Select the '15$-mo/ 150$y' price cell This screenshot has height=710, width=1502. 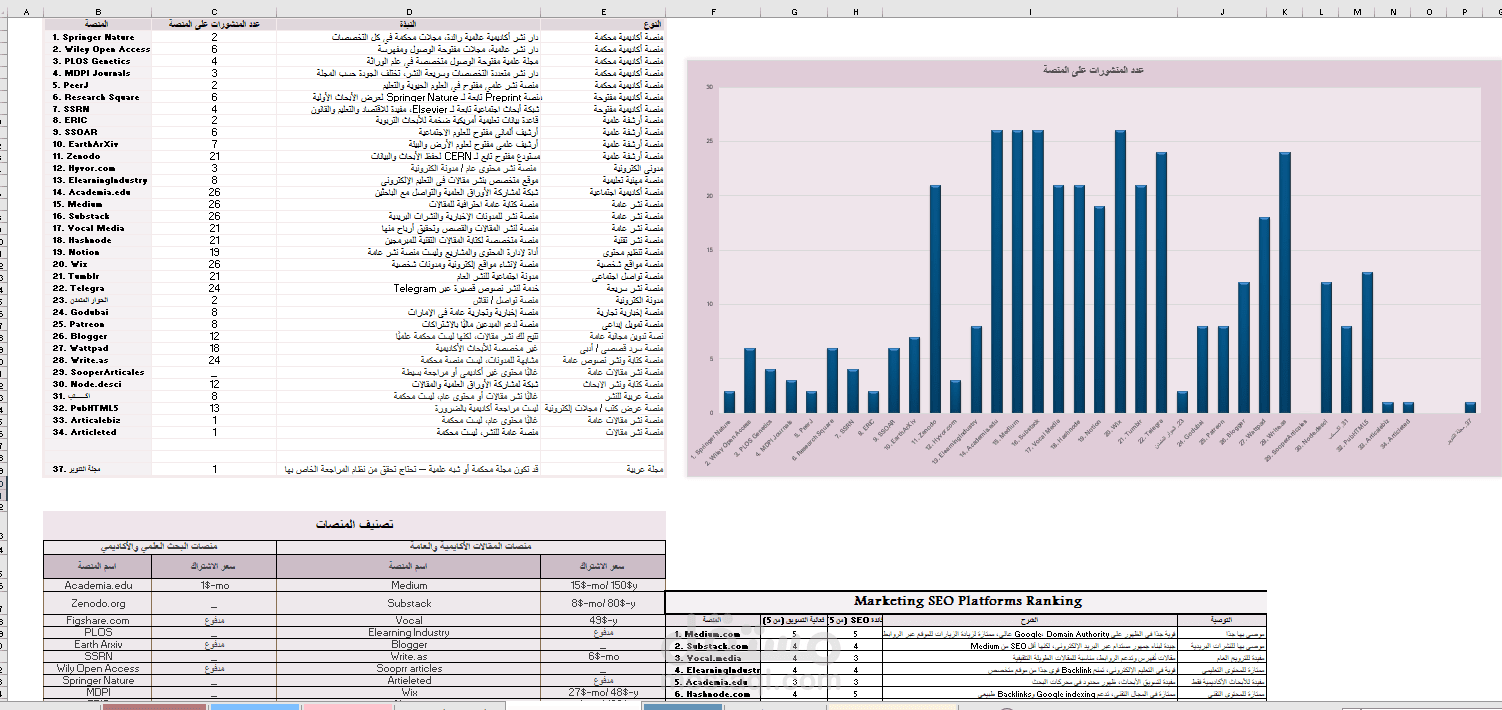pos(603,586)
